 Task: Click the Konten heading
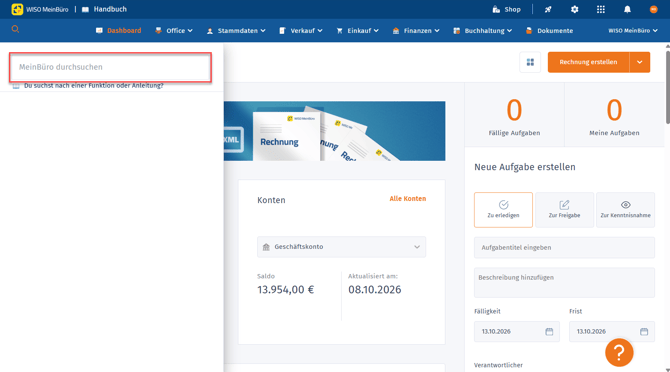[271, 200]
